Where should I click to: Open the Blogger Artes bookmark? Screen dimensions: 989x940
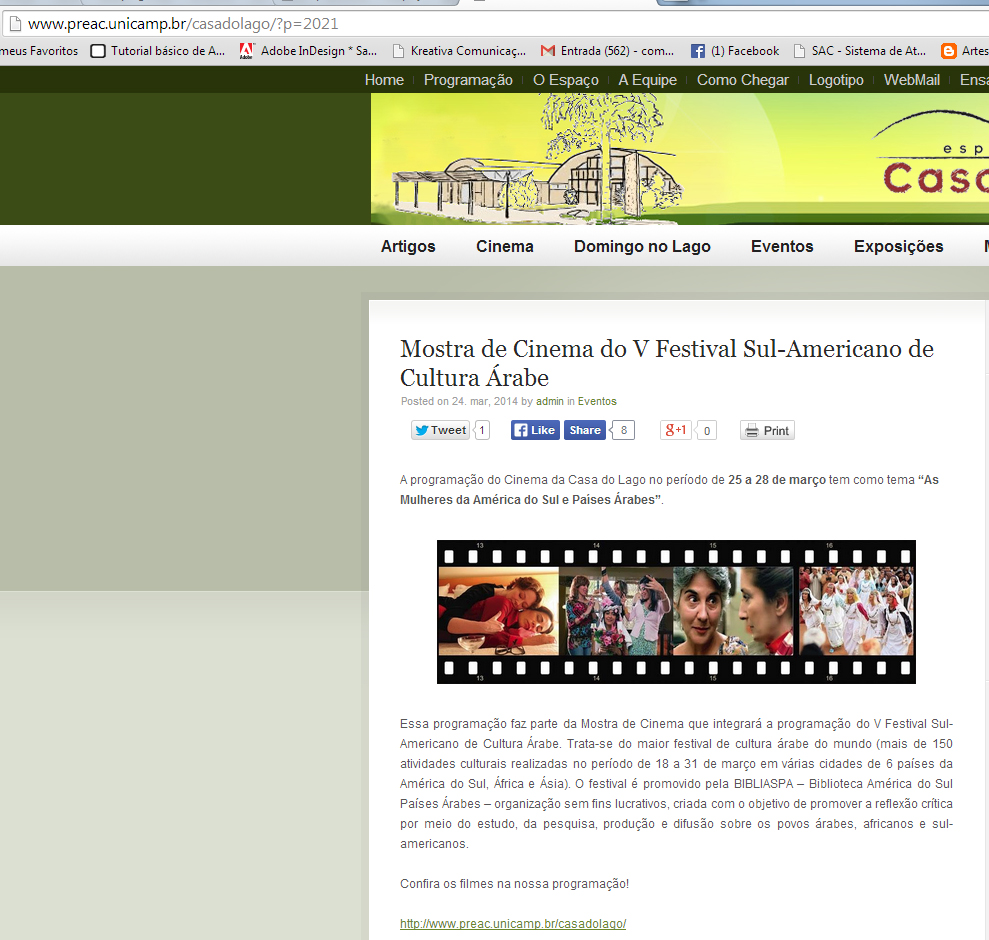click(964, 50)
